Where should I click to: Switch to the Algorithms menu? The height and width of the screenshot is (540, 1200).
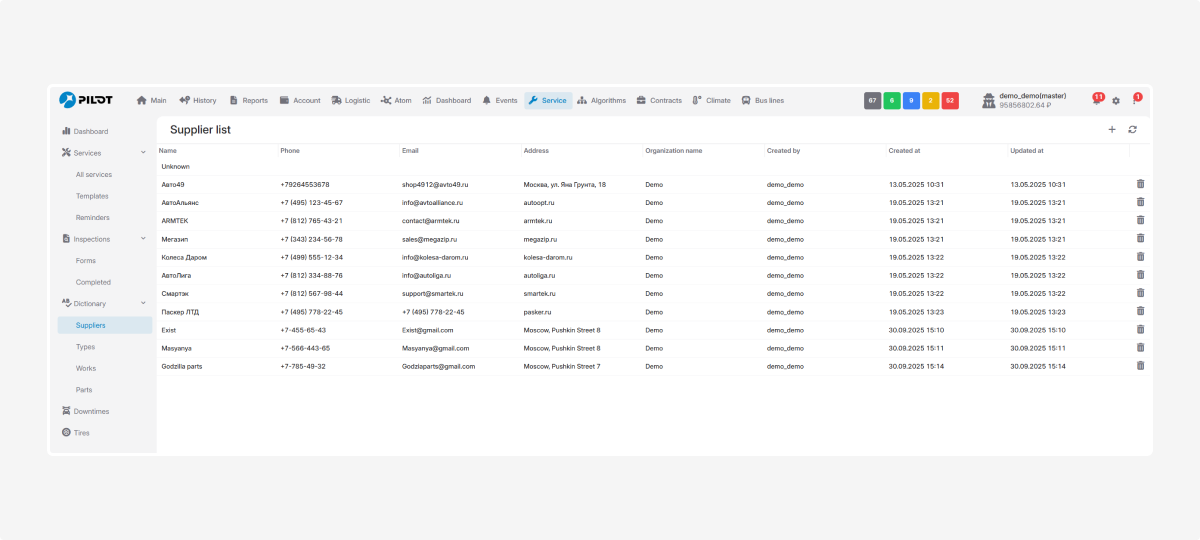pyautogui.click(x=601, y=100)
